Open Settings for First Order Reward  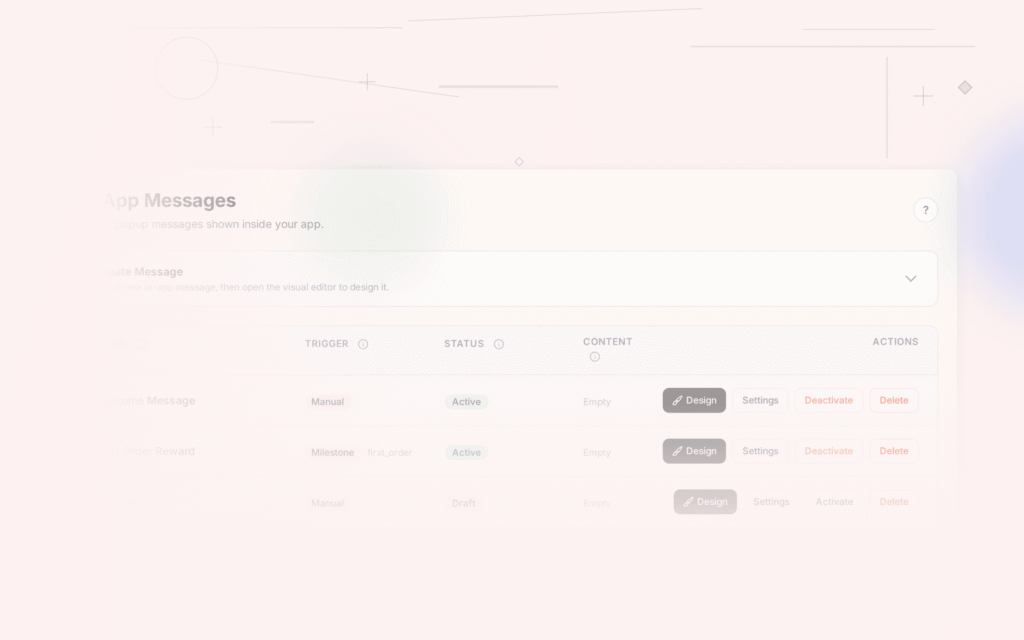click(x=760, y=451)
